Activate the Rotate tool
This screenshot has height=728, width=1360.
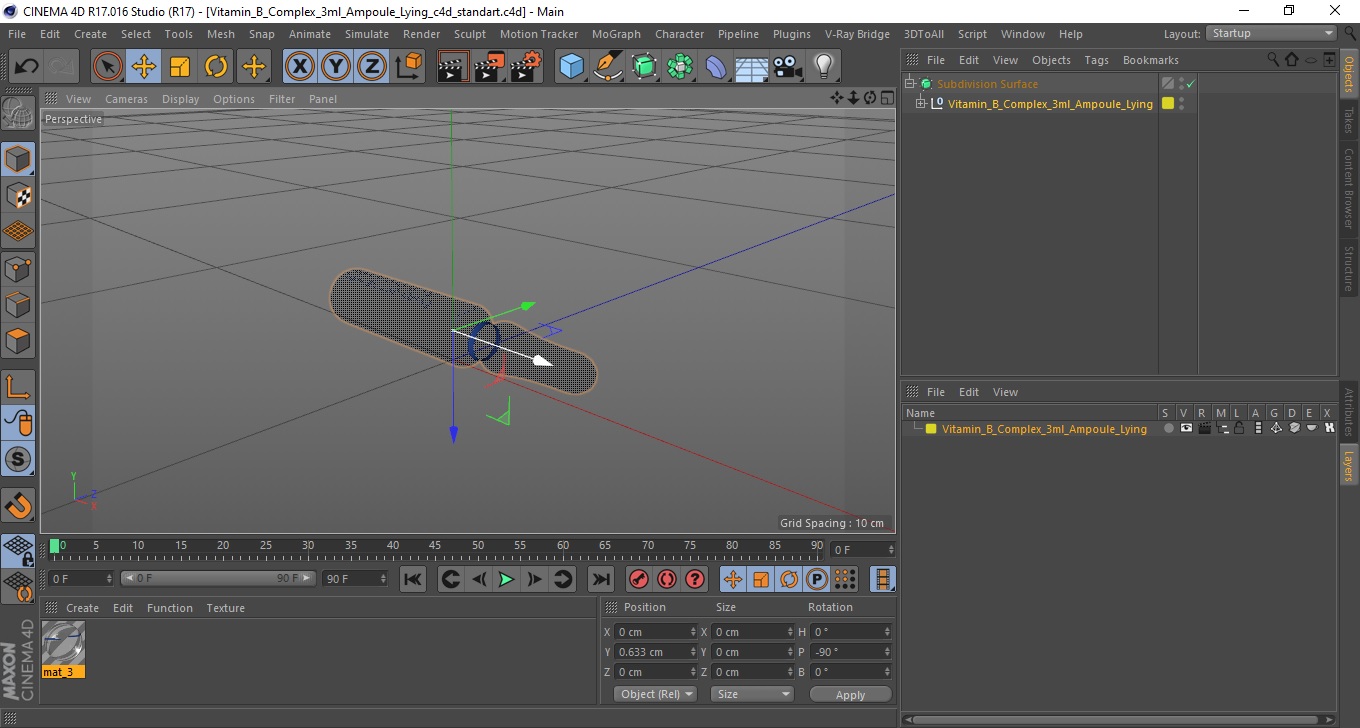216,67
